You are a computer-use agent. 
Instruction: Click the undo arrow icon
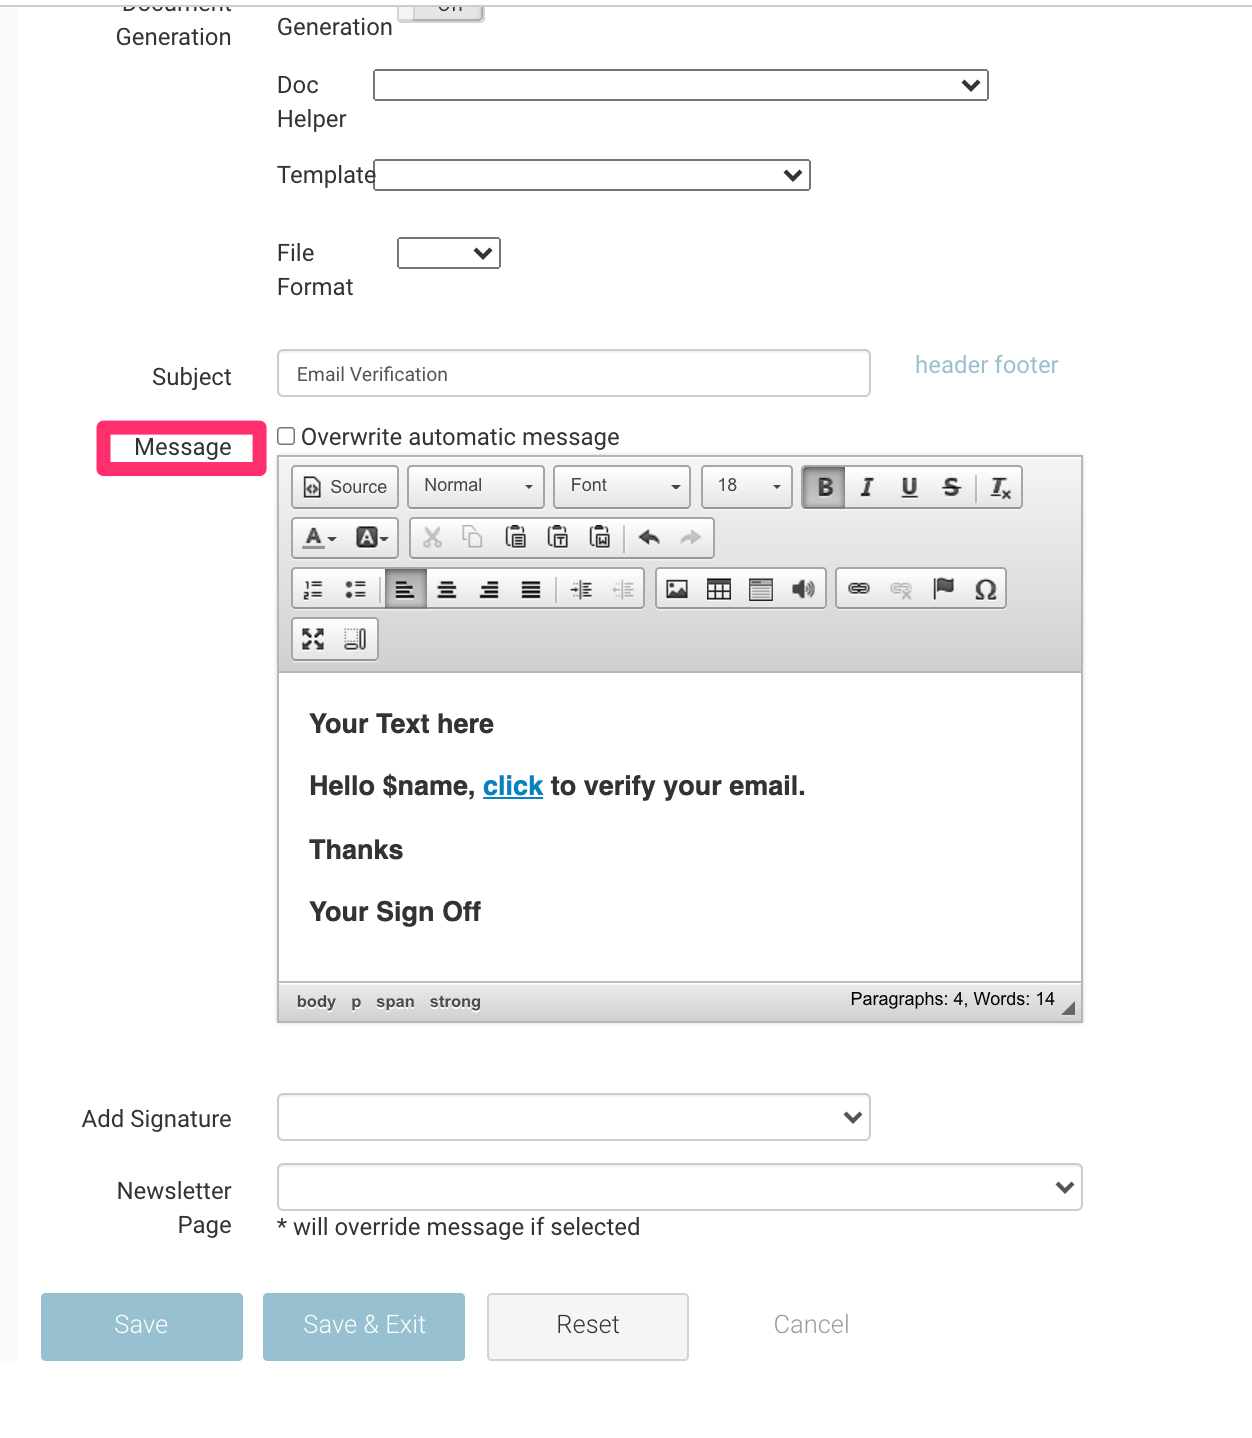[649, 538]
